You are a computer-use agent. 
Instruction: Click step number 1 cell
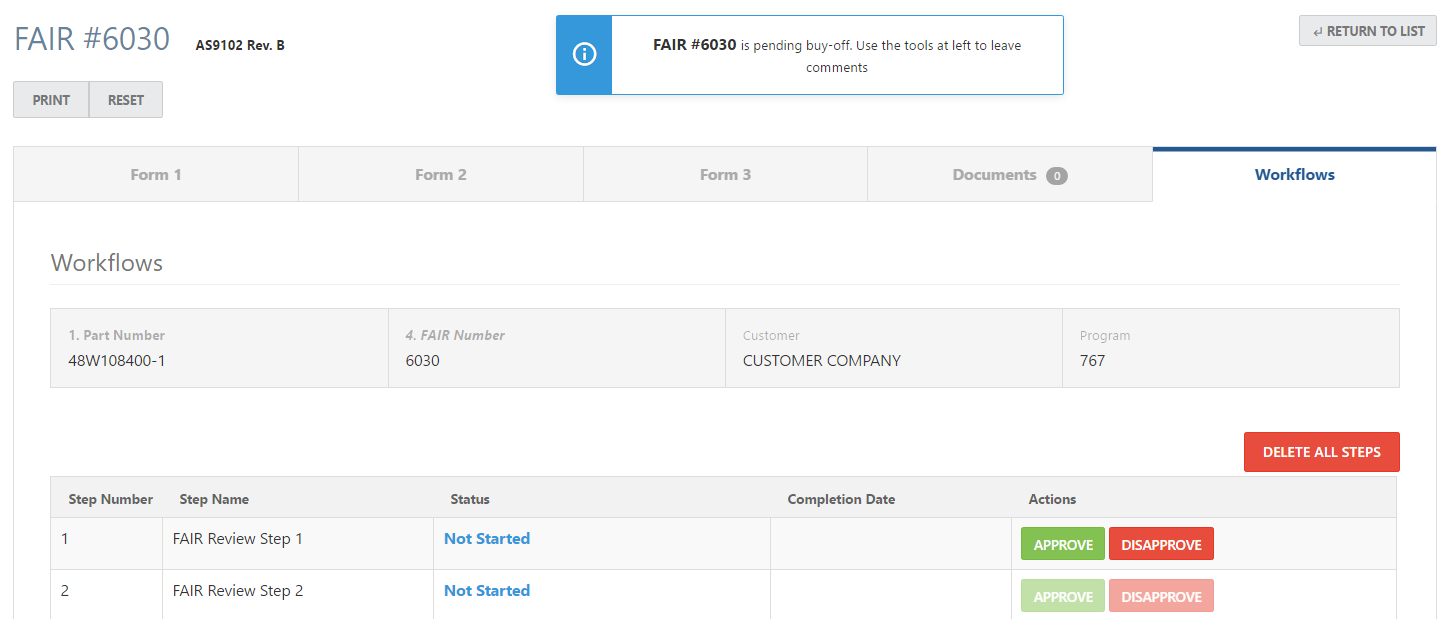coord(107,544)
